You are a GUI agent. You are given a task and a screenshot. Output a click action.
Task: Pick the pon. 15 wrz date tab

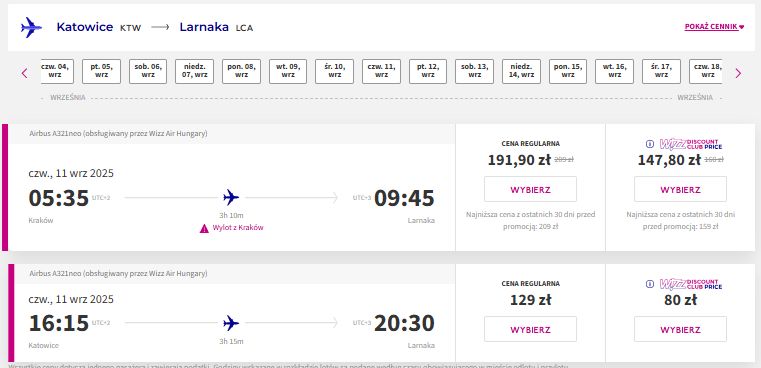568,71
